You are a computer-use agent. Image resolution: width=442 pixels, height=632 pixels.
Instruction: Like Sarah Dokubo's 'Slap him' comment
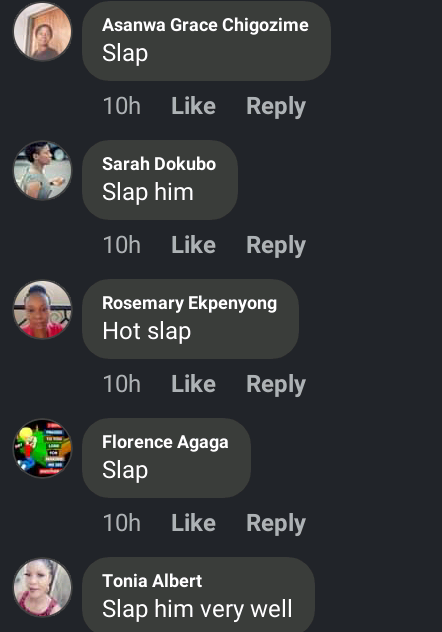[x=193, y=245]
